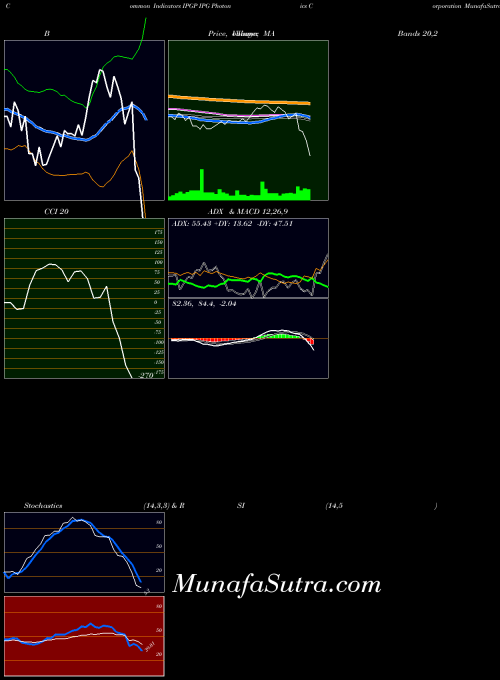Click the '-50' level in the CCI chart

(x=158, y=322)
